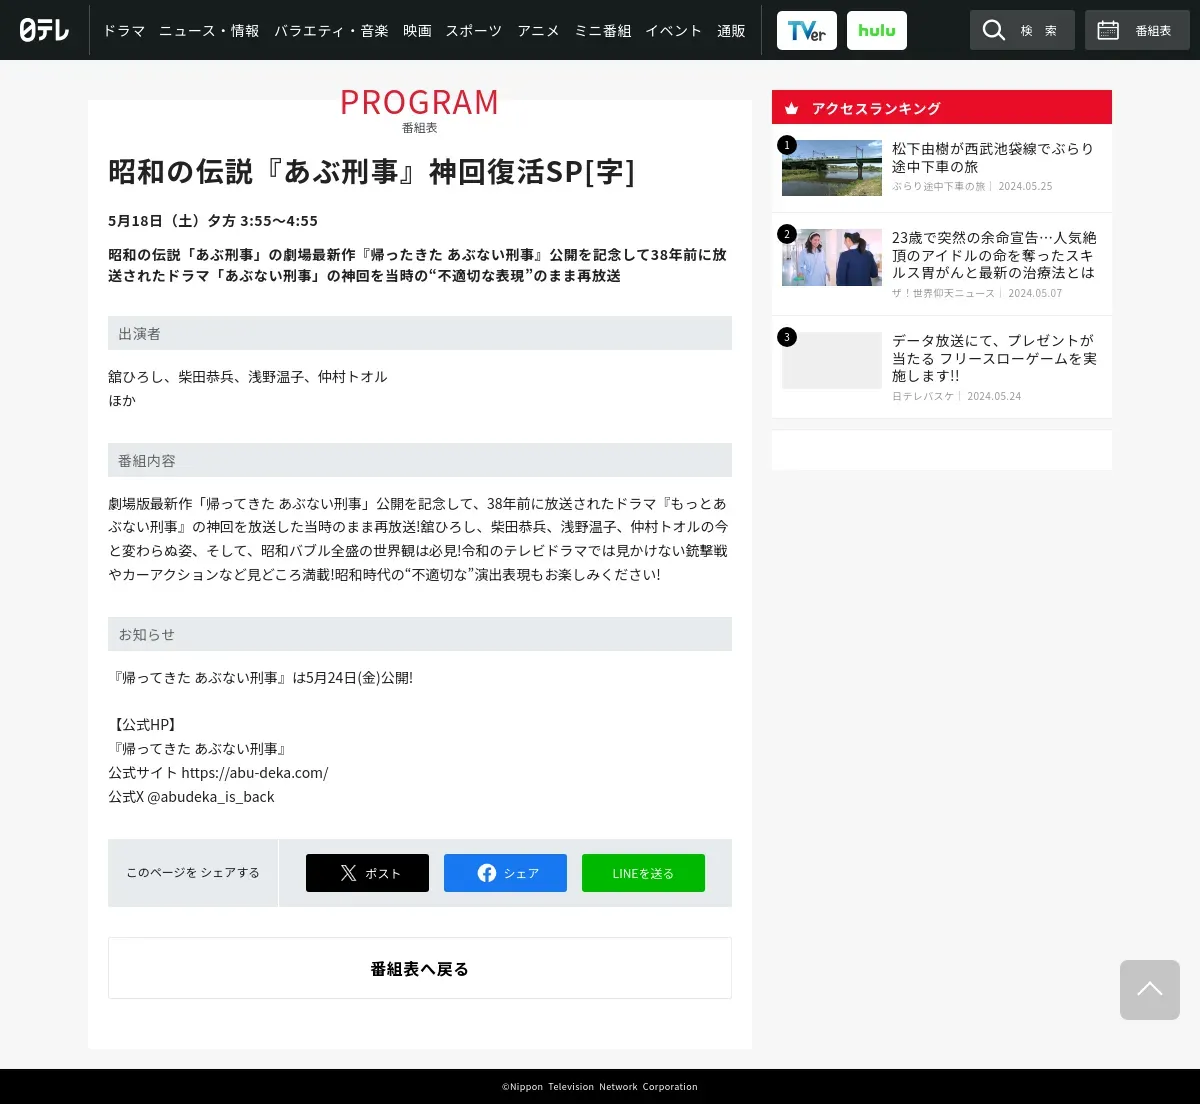Click the calendar icon for 番組表

click(x=1108, y=30)
